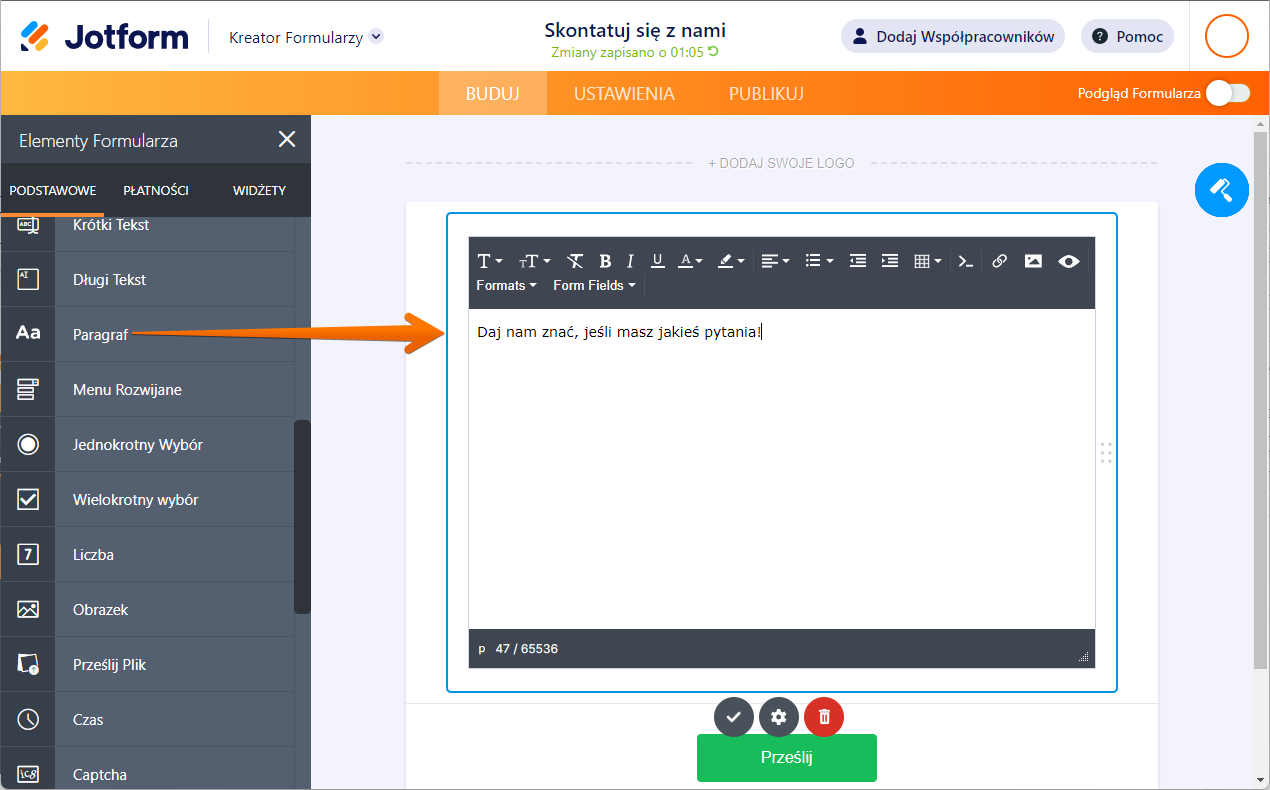Open the Formats dropdown
Screen dimensions: 1270x790
click(506, 285)
